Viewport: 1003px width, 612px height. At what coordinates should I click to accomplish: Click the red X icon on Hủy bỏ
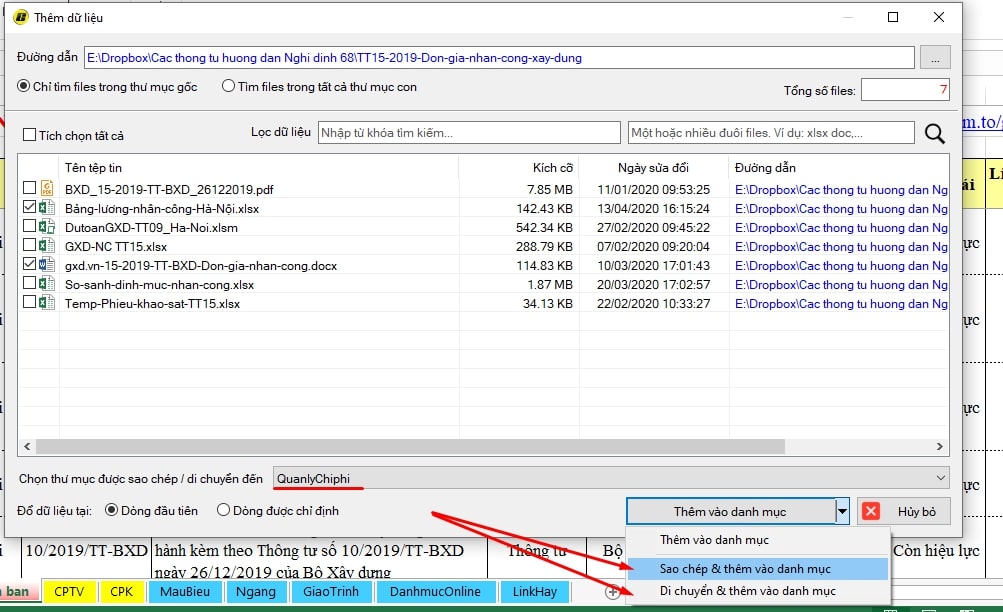[871, 511]
